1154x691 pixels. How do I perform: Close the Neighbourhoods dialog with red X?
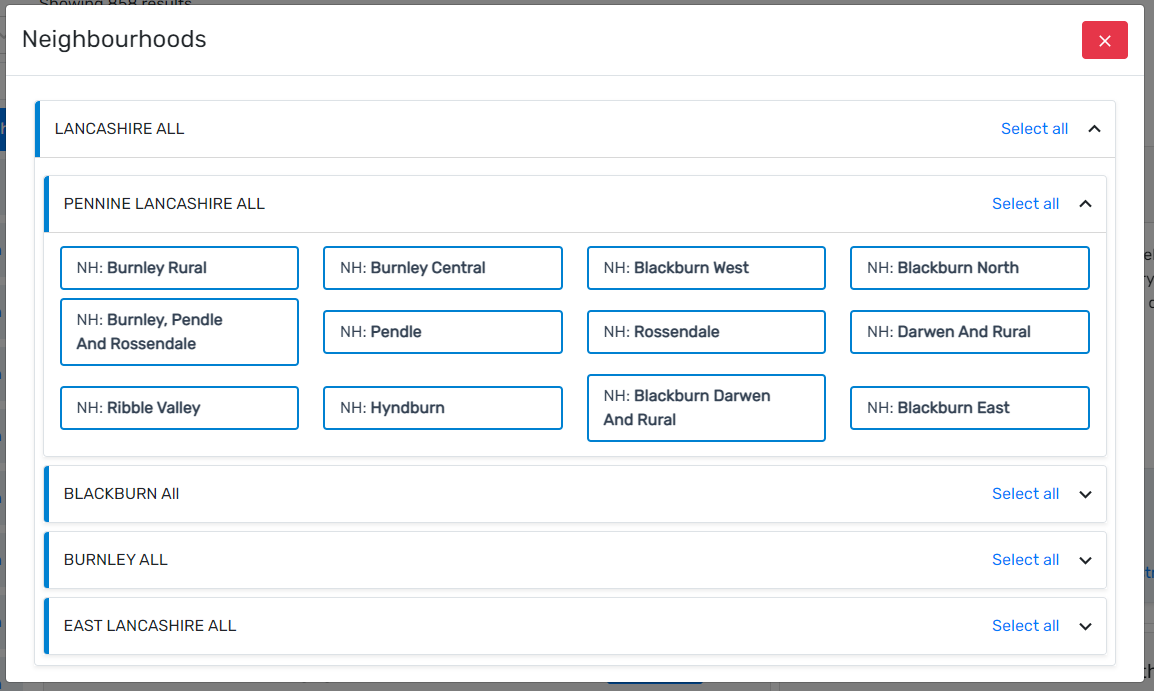tap(1104, 40)
